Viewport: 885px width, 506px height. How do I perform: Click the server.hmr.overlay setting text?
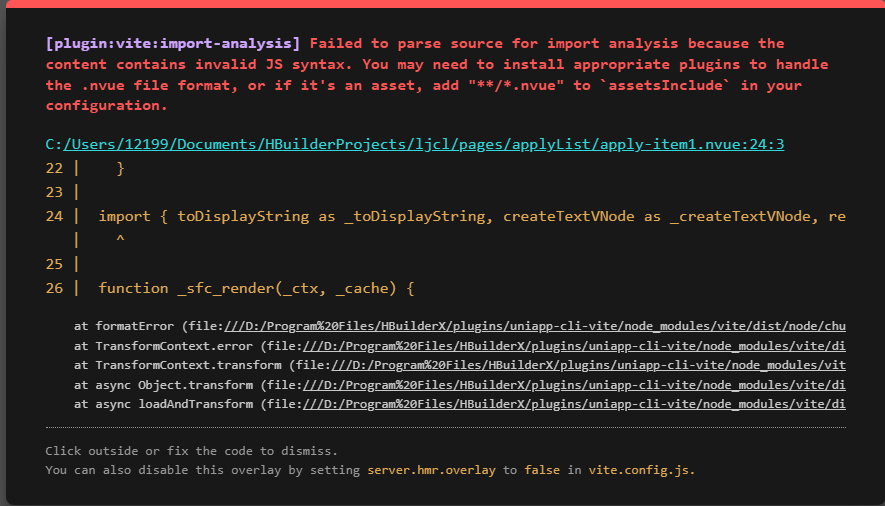coord(431,470)
